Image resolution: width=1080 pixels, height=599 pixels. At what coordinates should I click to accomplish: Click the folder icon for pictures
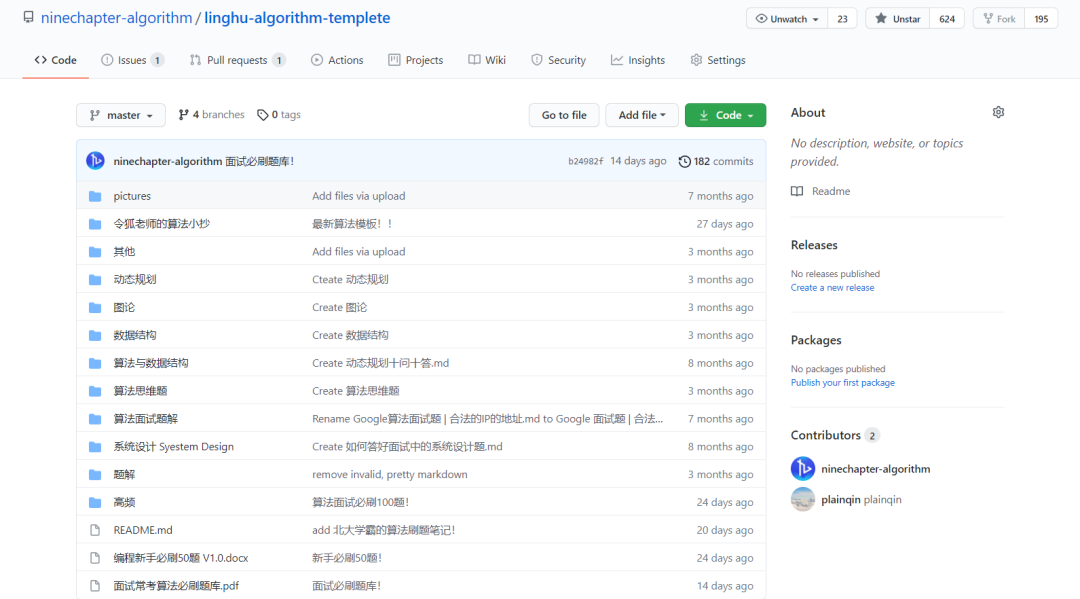click(x=95, y=196)
